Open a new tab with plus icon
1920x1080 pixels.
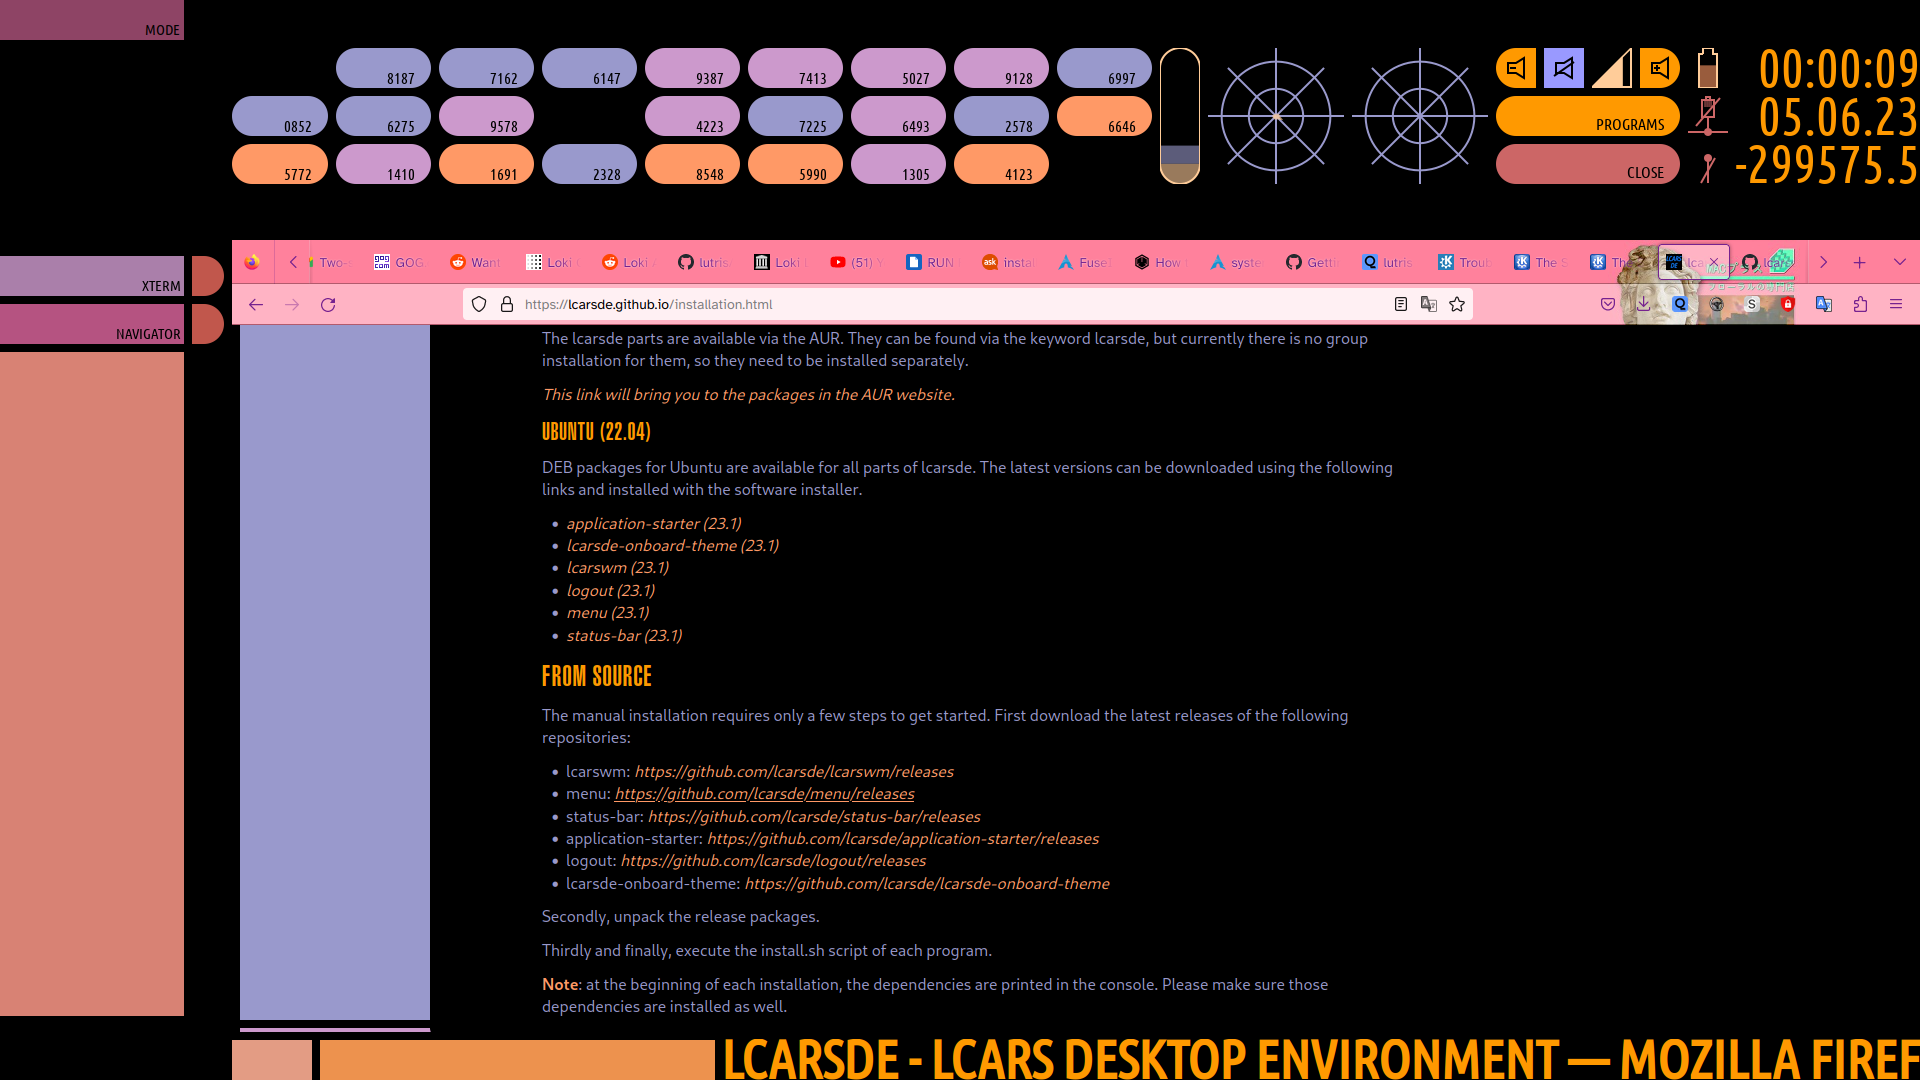coord(1860,262)
